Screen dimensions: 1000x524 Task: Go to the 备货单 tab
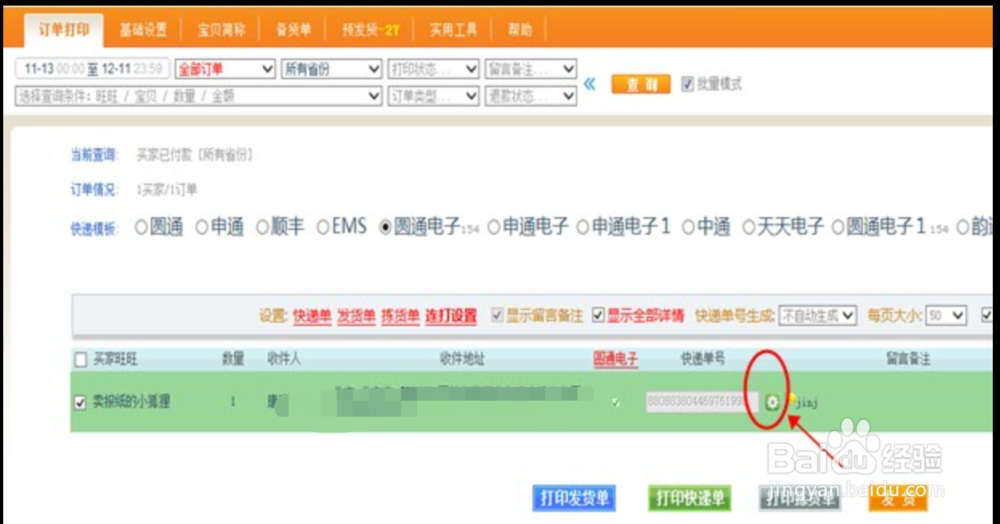[x=293, y=29]
